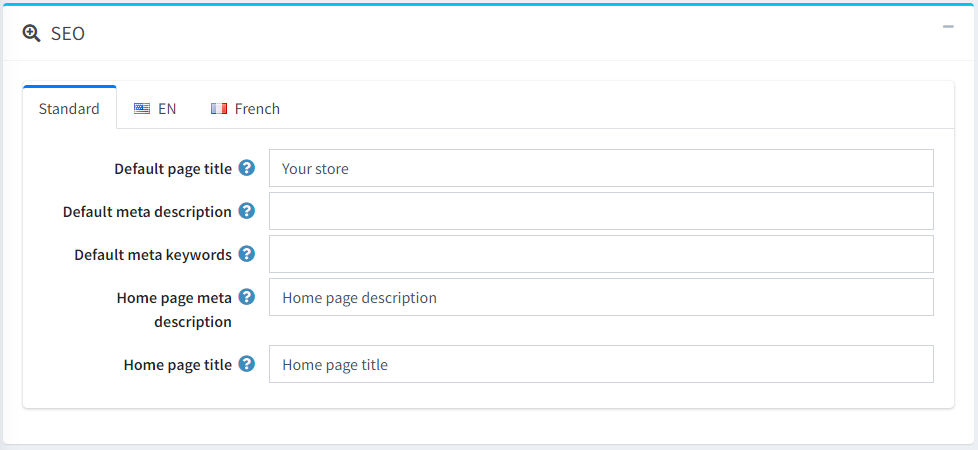Click the French flag icon
Screen dimensions: 978x450
pos(219,109)
